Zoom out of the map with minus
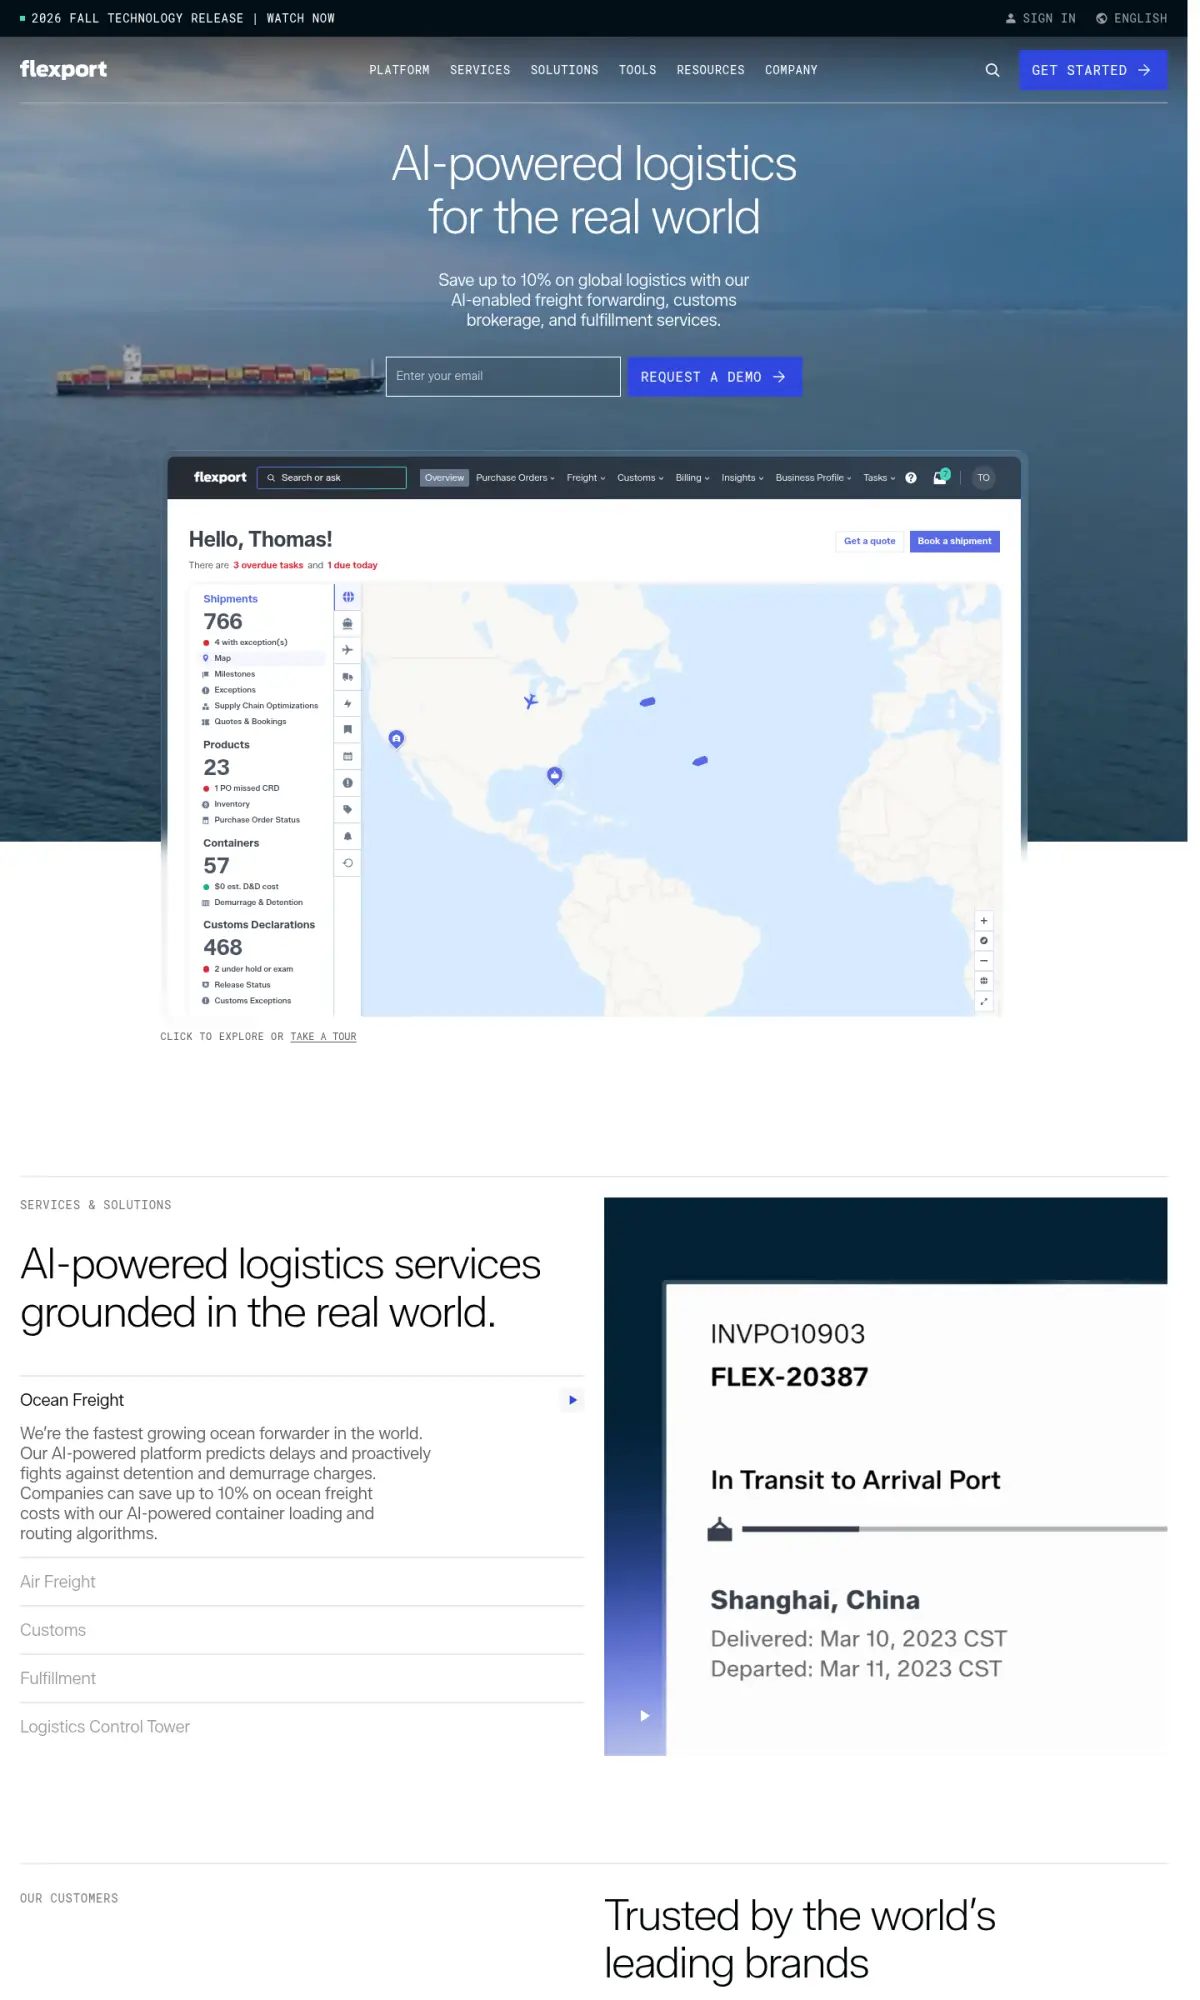 click(x=984, y=961)
